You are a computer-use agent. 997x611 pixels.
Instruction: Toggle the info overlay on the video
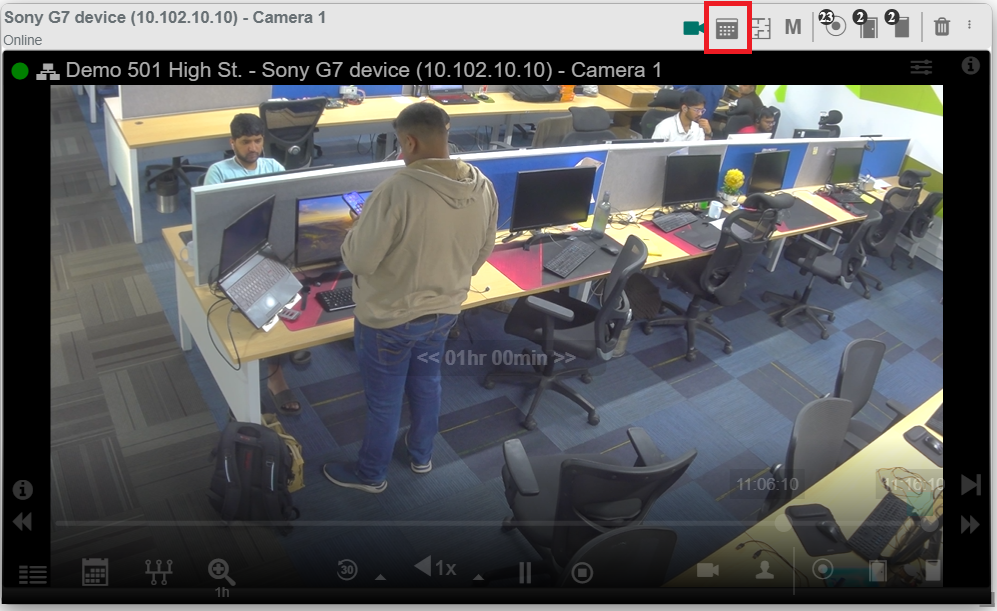[21, 489]
